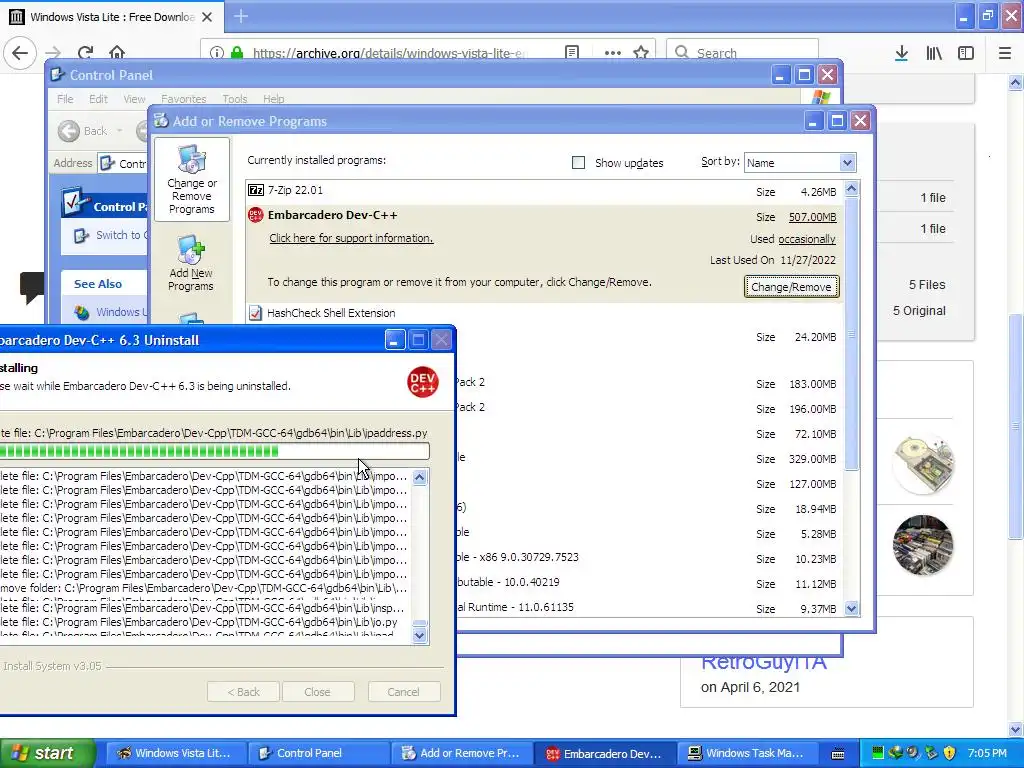Select 7-Zip 22.01 program row
1024x768 pixels.
pyautogui.click(x=544, y=191)
